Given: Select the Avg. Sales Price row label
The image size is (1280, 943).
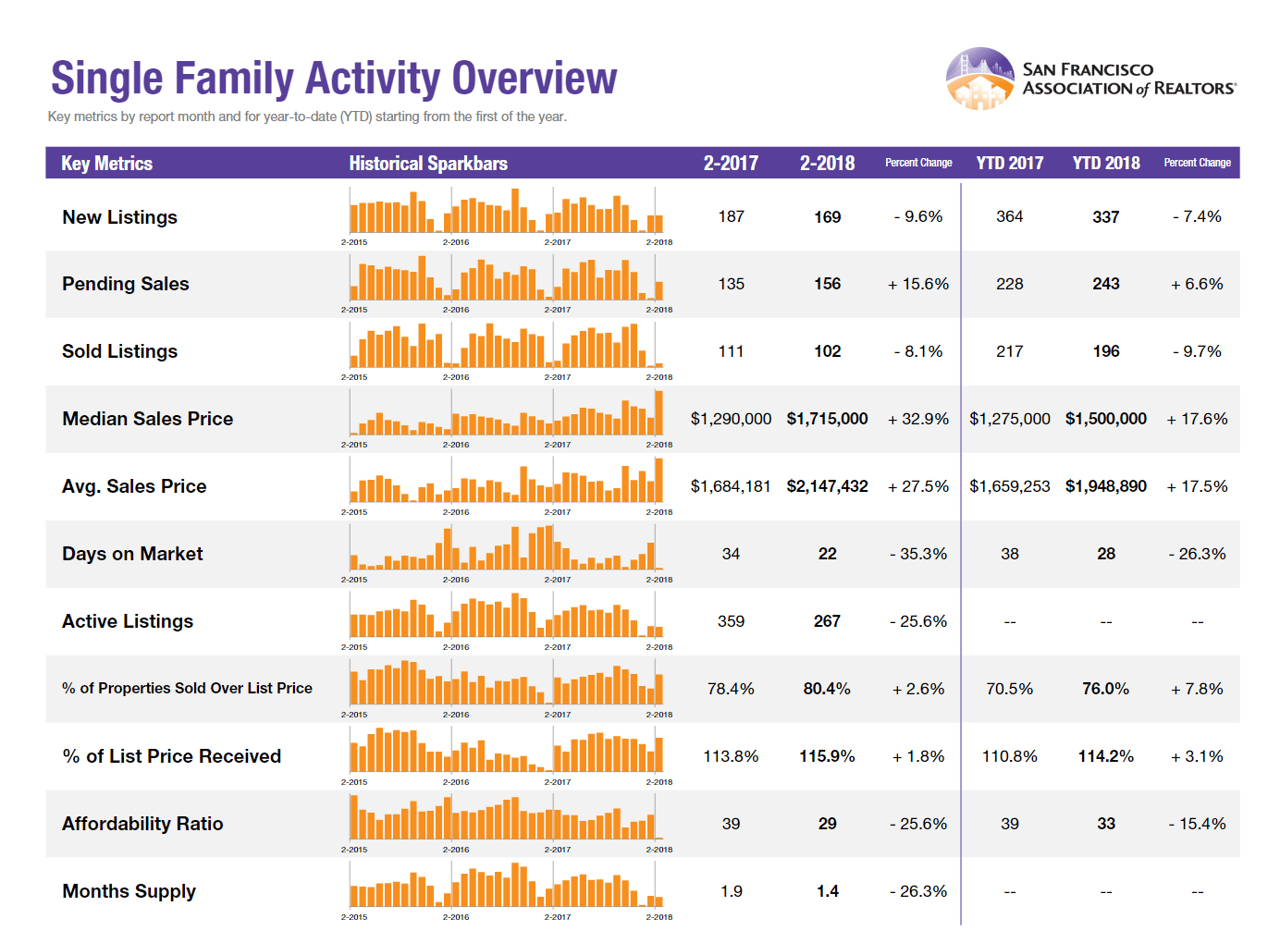Looking at the screenshot, I should [134, 487].
